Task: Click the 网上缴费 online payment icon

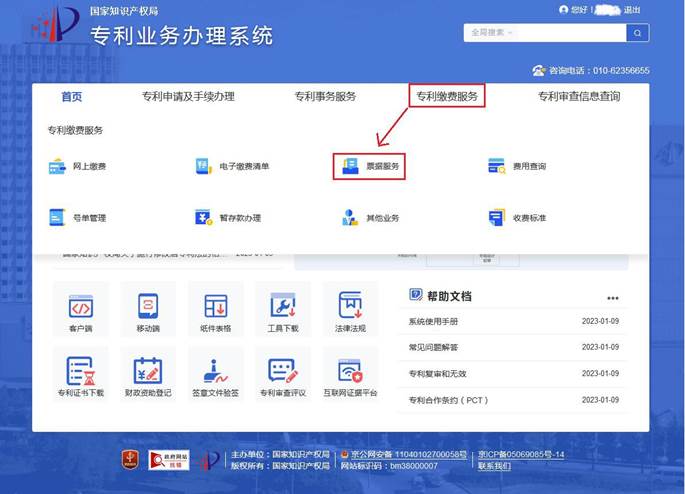Action: pos(58,166)
